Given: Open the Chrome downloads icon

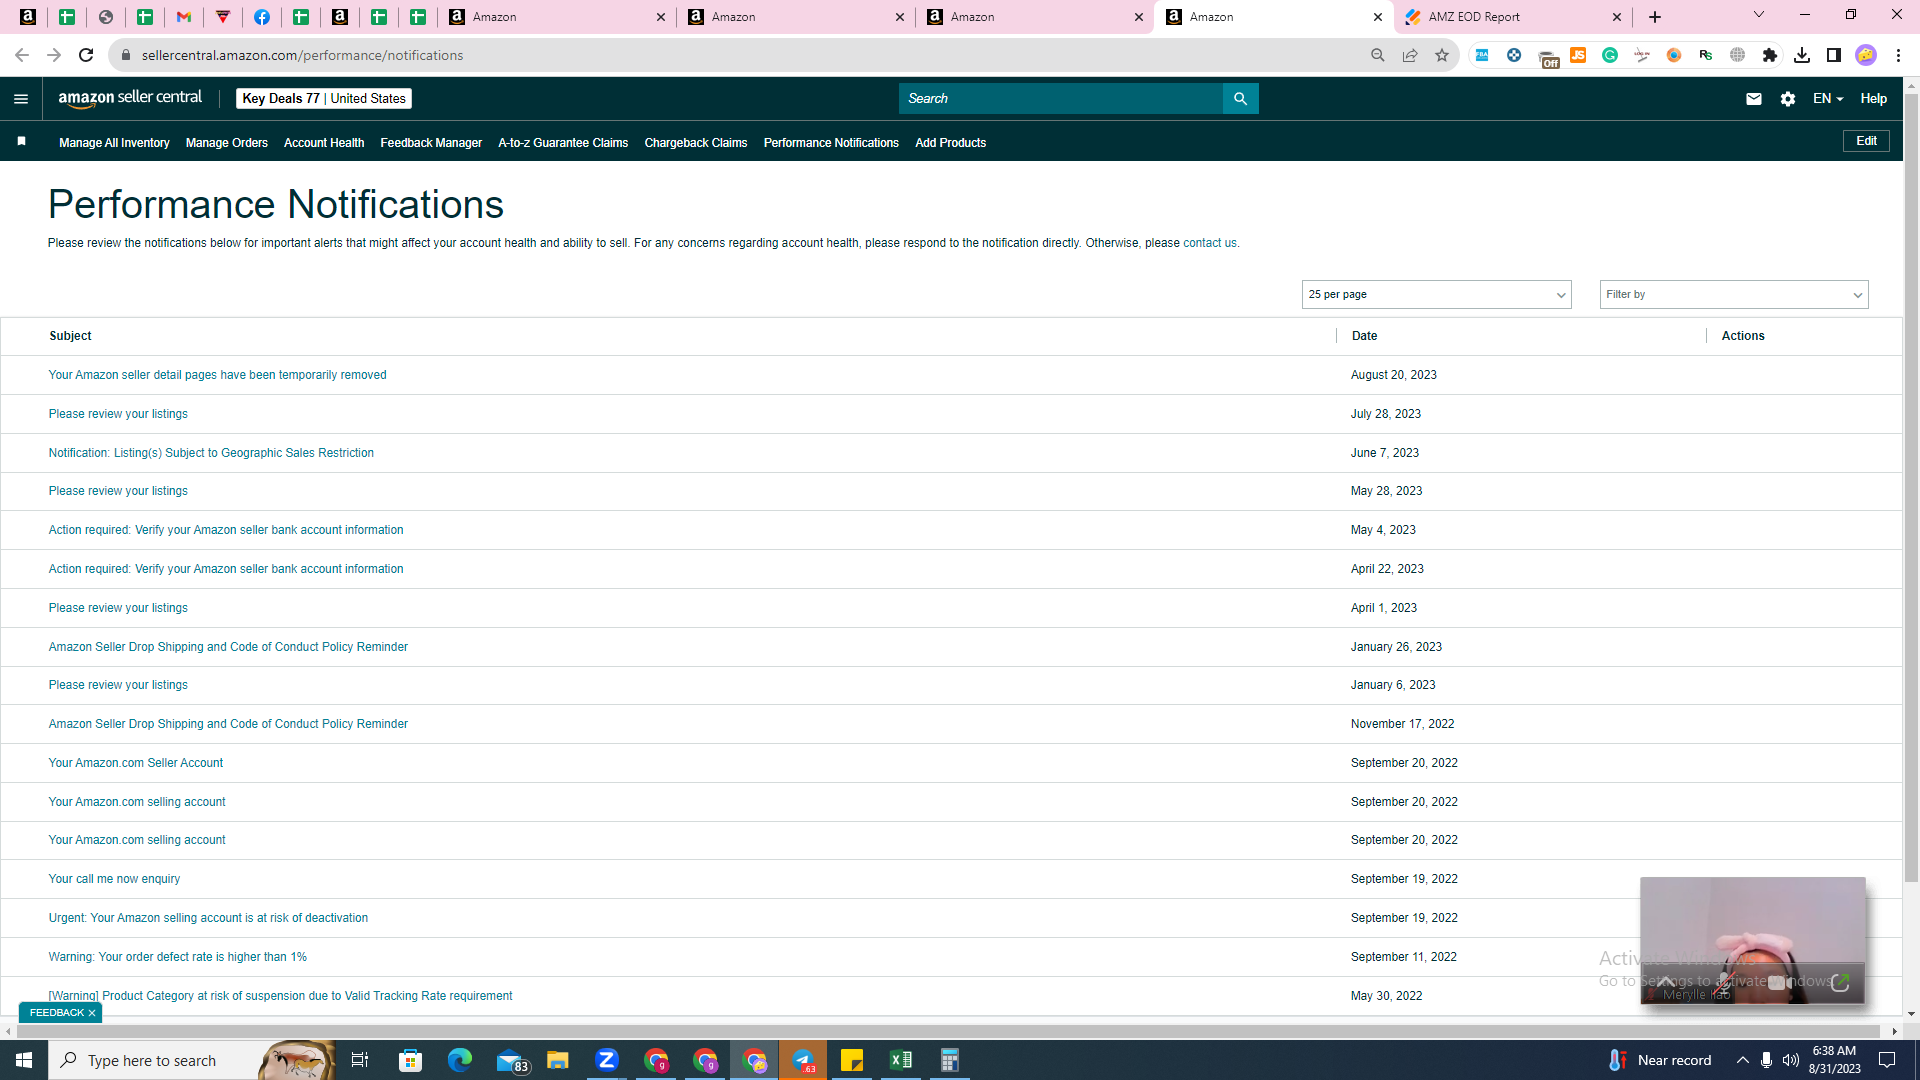Looking at the screenshot, I should pyautogui.click(x=1802, y=55).
